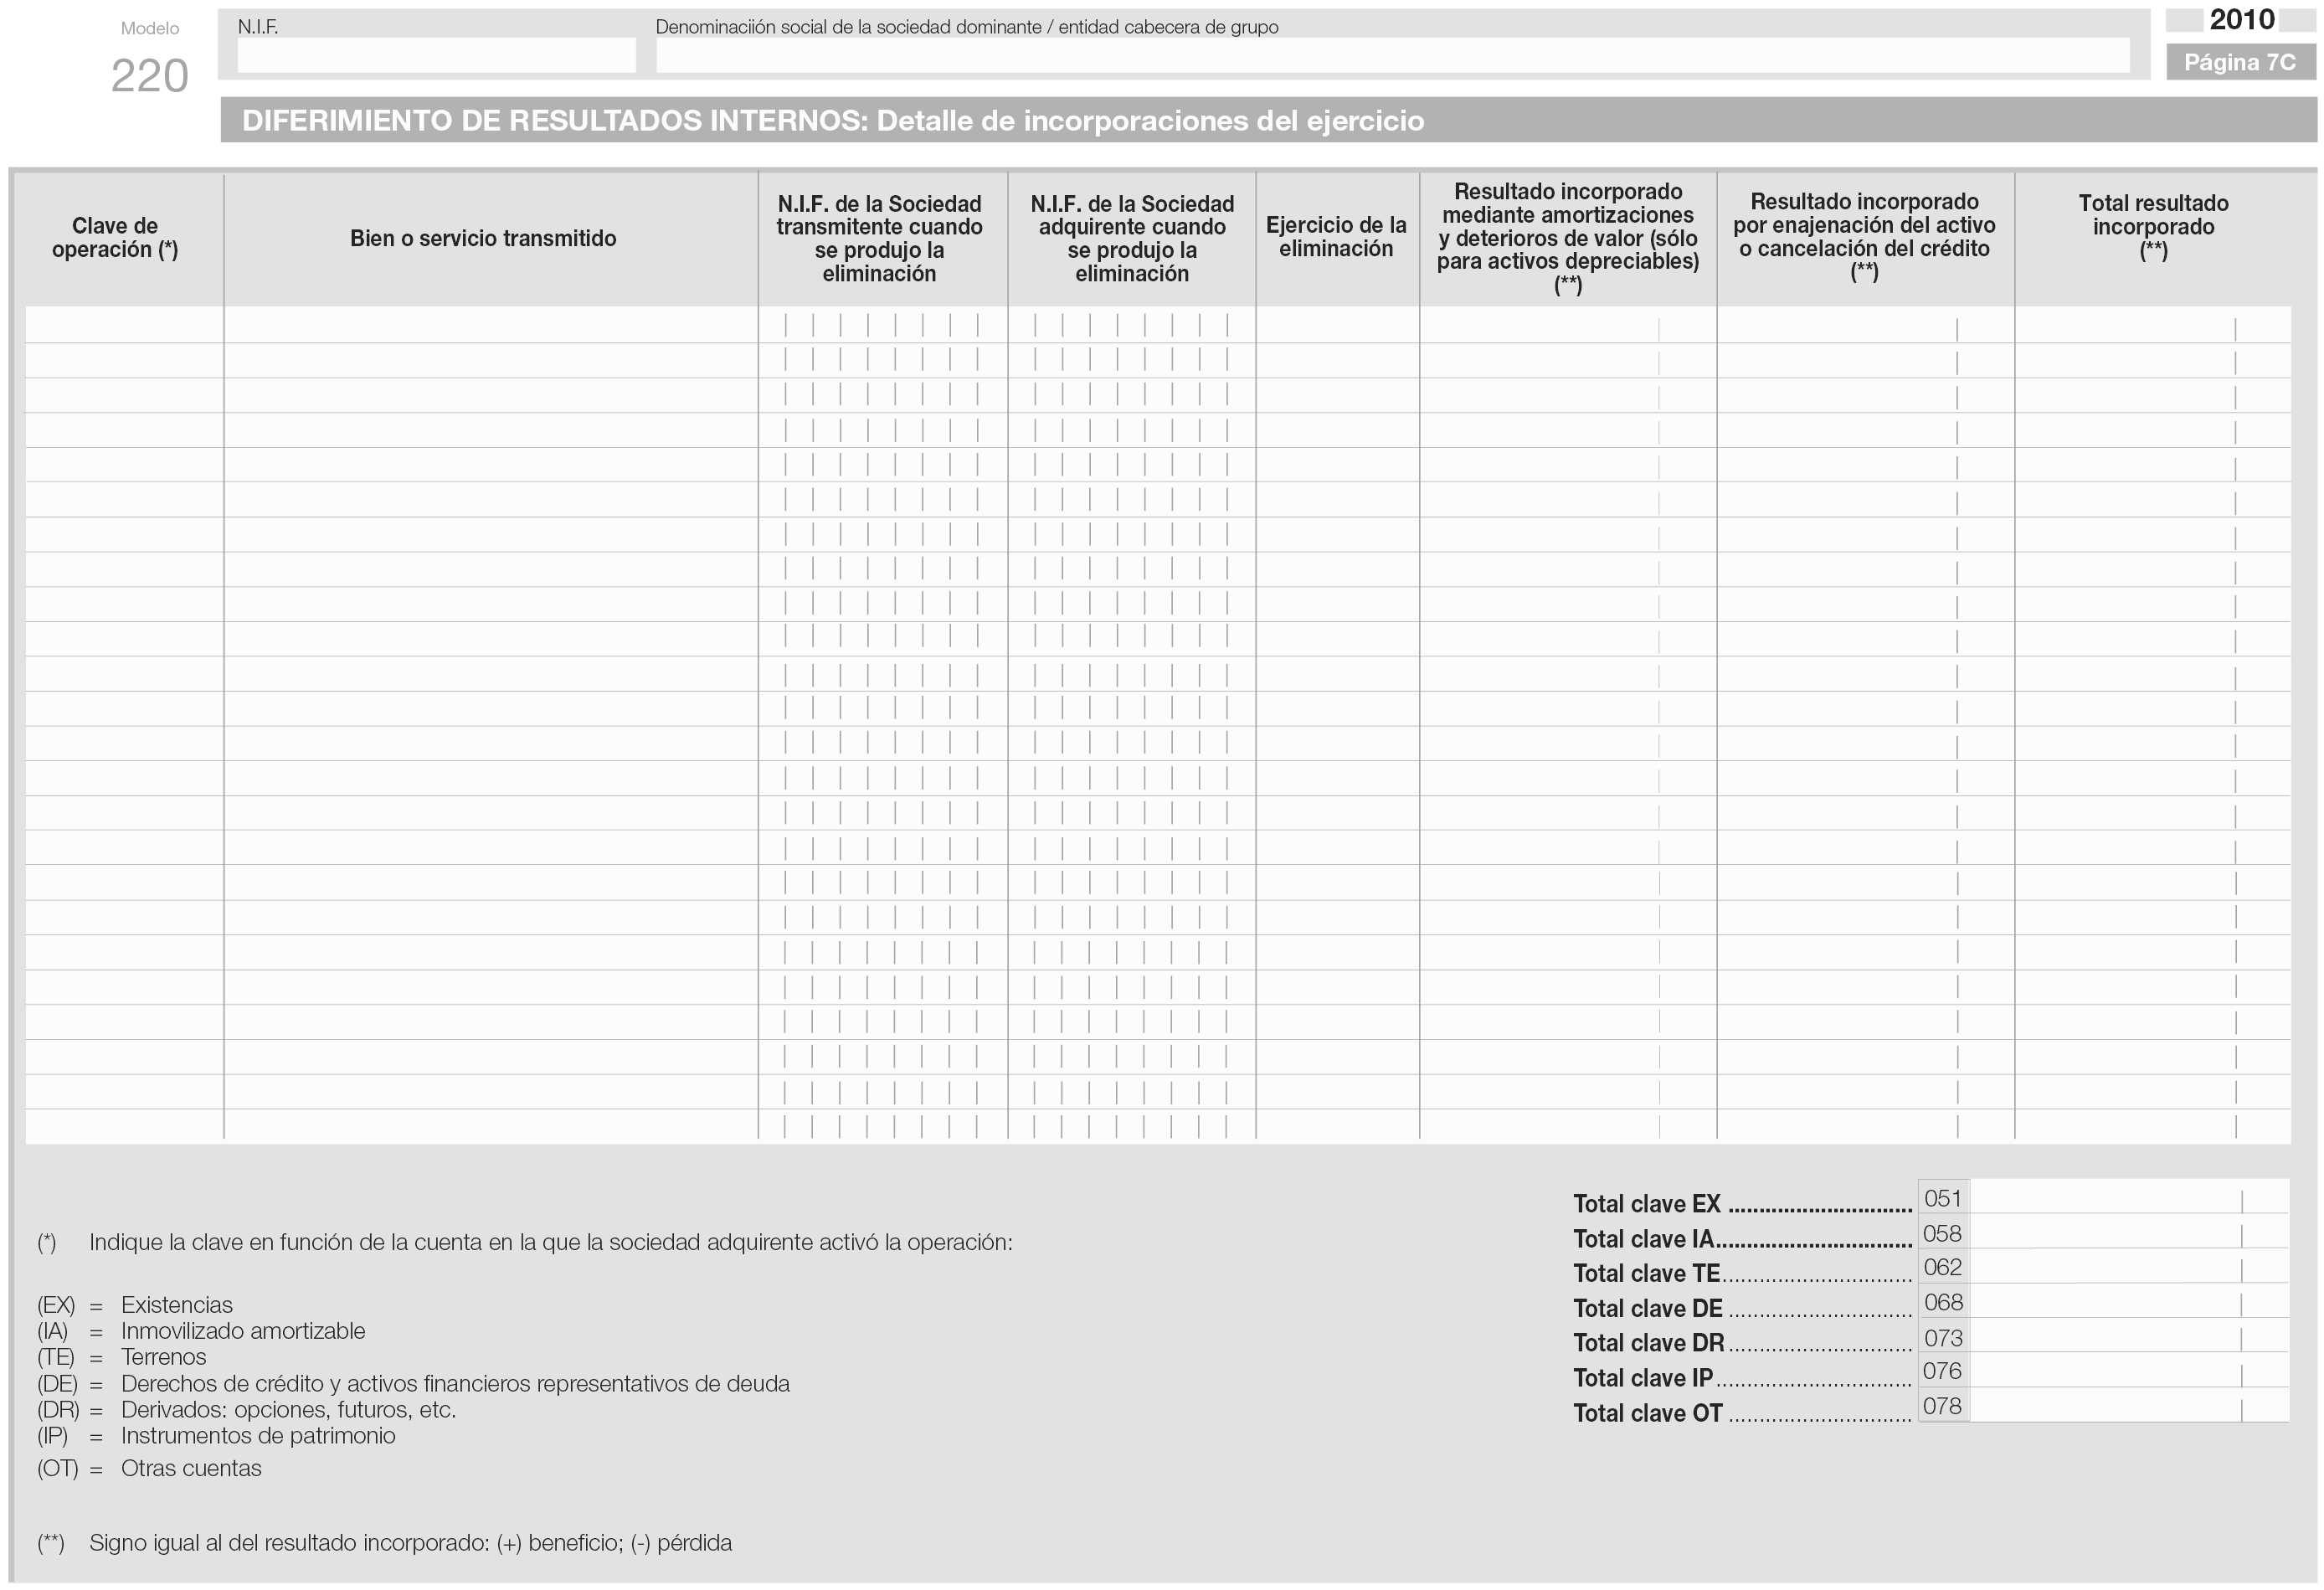Click the 'Derechos de crédito' legend line
This screenshot has height=1590, width=2324.
click(x=413, y=1384)
